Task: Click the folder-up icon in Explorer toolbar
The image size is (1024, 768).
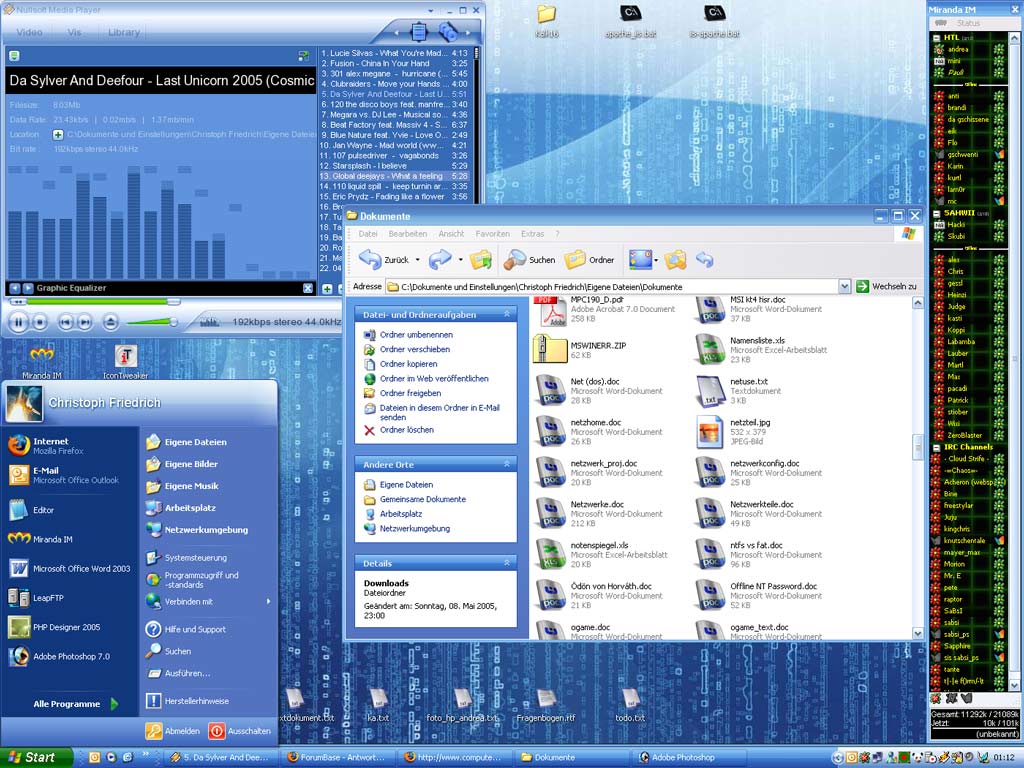Action: (x=481, y=260)
